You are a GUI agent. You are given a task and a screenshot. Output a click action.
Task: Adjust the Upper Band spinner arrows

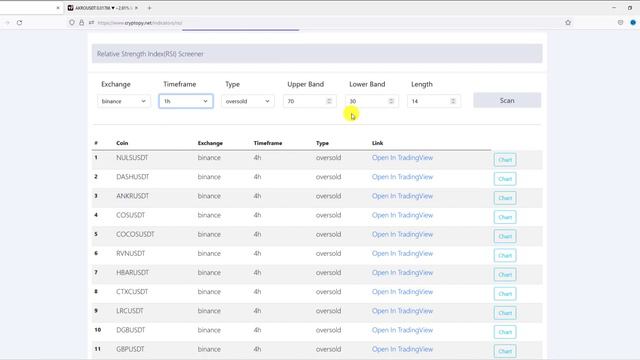[329, 101]
